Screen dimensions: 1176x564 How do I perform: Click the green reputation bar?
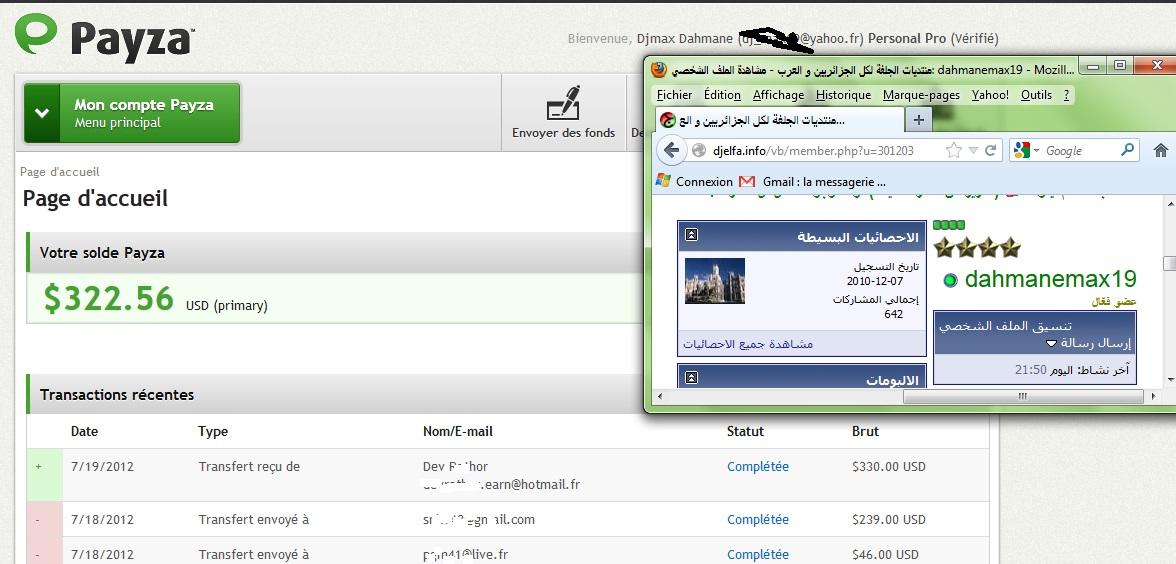coord(949,225)
